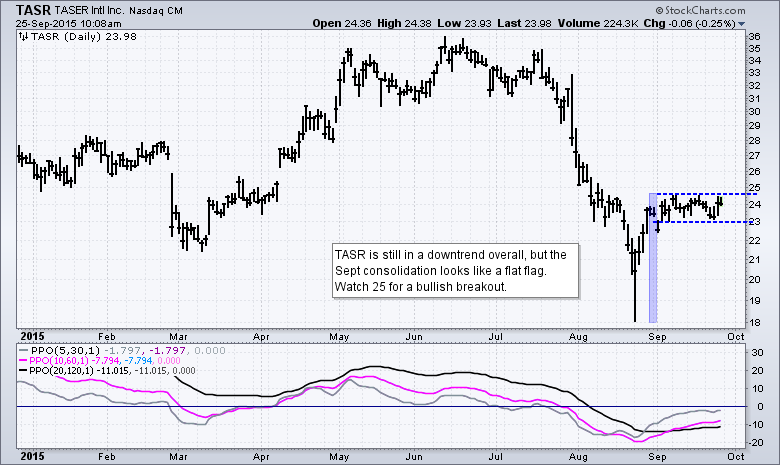Click the flat flag annotation text box
The height and width of the screenshot is (465, 780).
pyautogui.click(x=455, y=271)
